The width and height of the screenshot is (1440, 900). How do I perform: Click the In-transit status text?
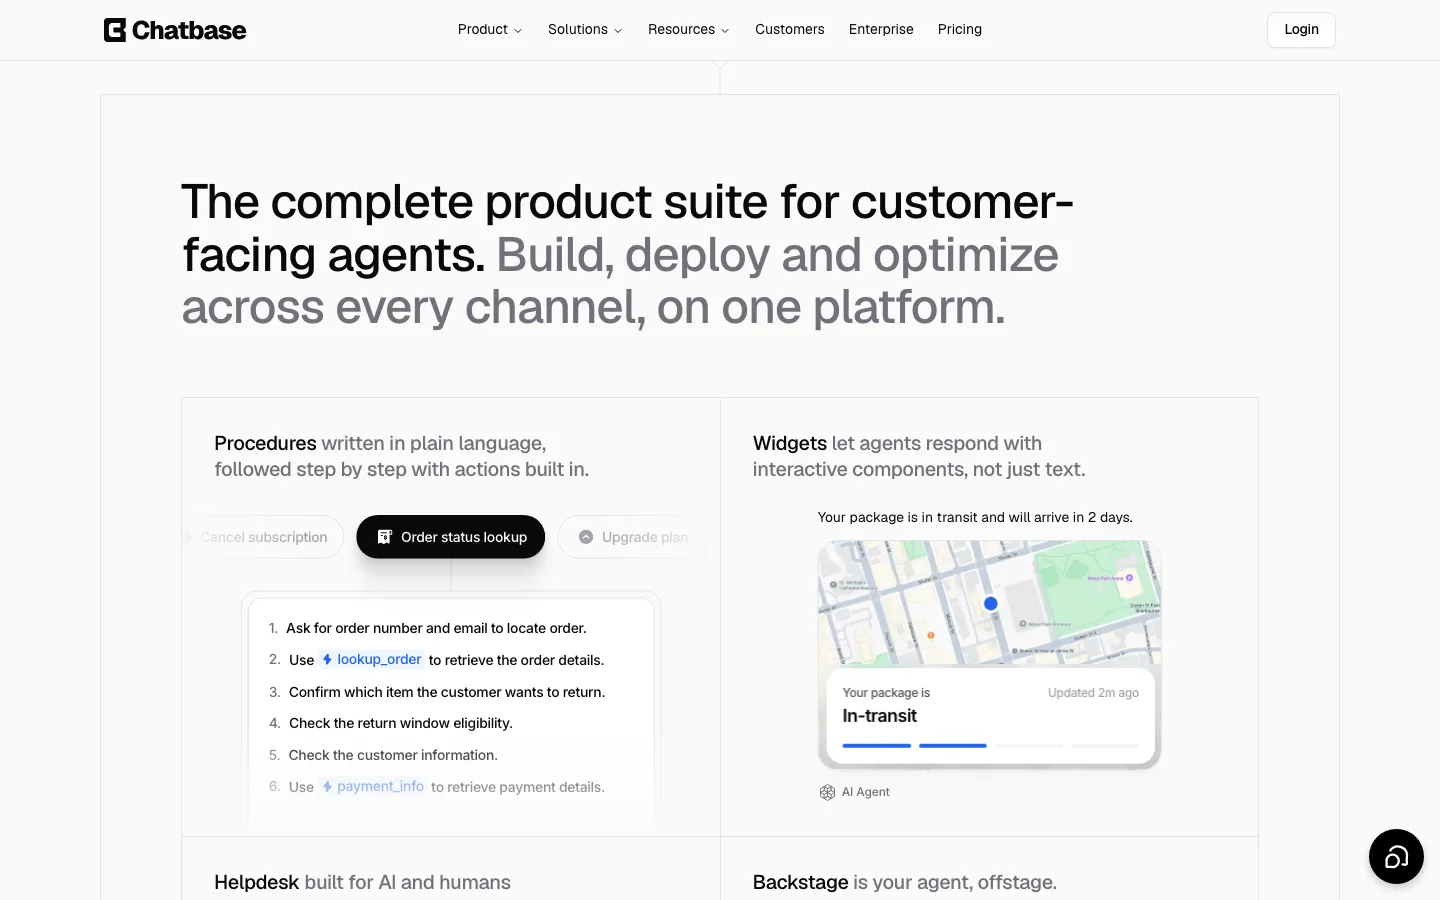click(880, 716)
